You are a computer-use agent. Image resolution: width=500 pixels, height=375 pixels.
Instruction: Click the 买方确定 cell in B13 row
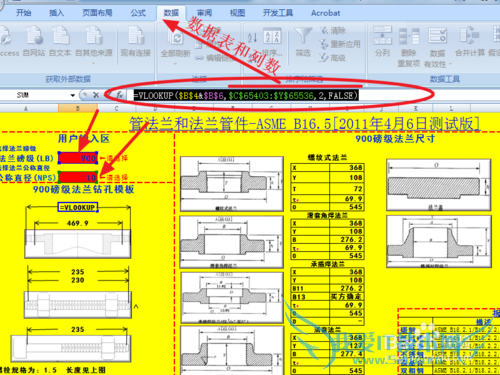(346, 297)
